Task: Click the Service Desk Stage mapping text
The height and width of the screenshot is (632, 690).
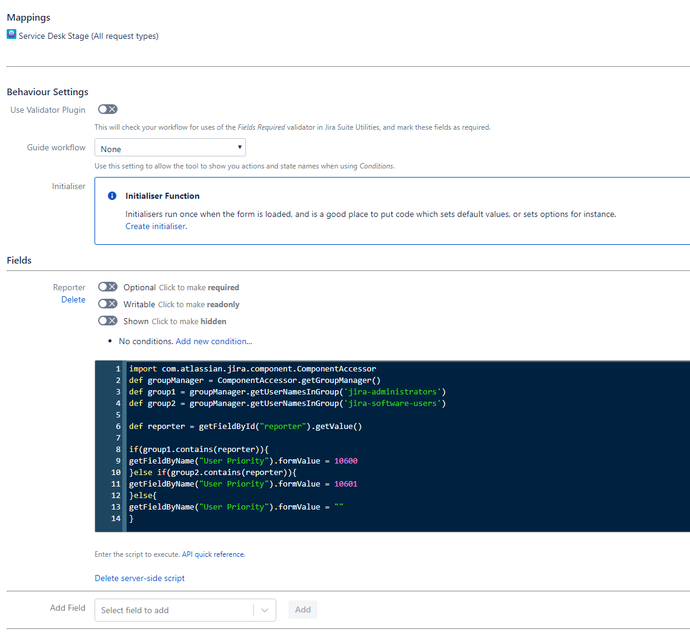Action: (88, 36)
